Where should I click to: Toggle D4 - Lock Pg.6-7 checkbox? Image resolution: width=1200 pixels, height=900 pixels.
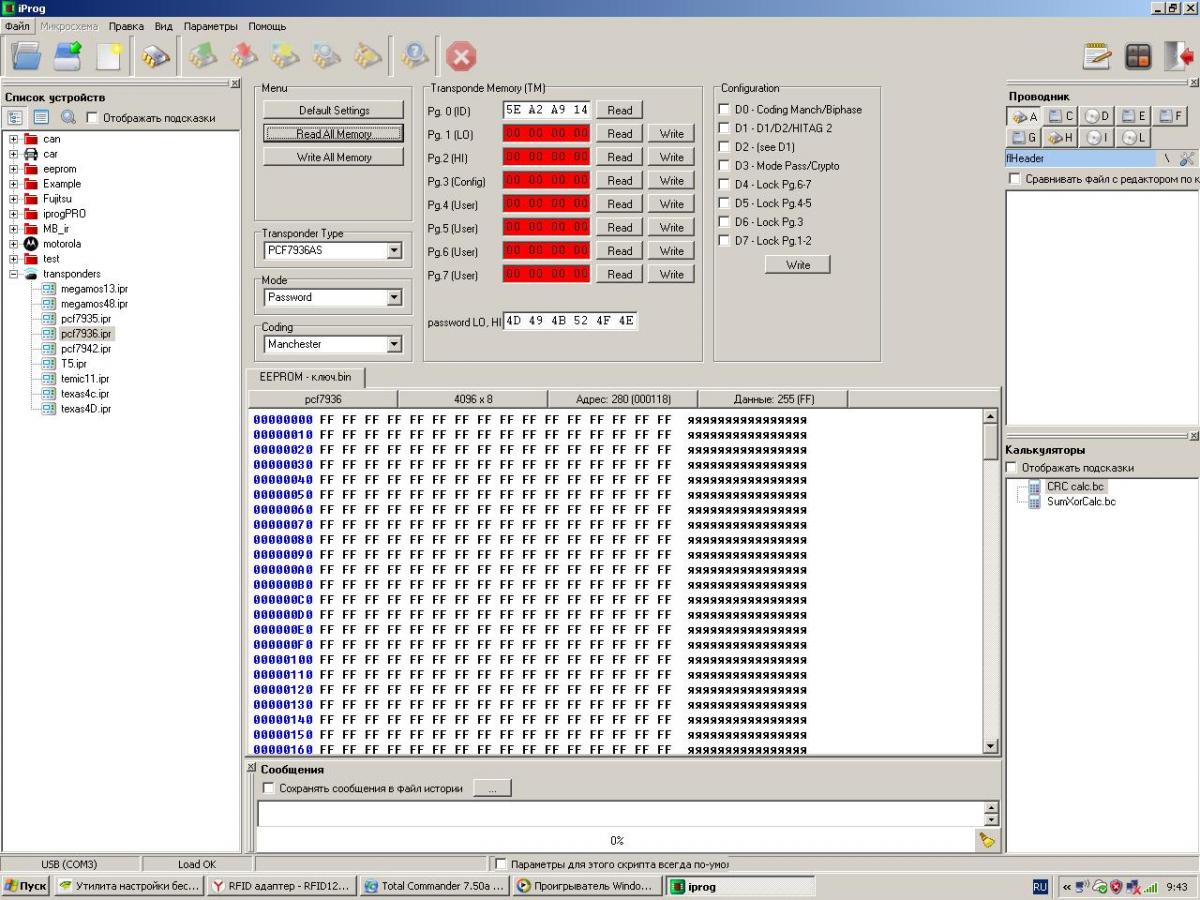pyautogui.click(x=725, y=185)
